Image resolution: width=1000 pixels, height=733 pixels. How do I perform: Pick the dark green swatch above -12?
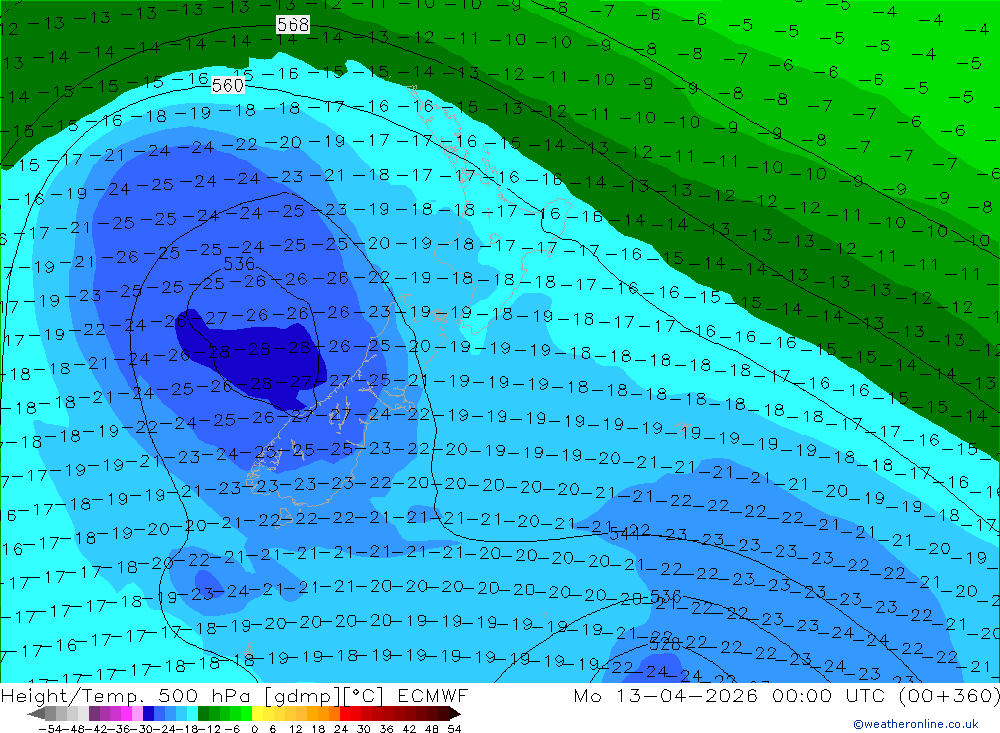[x=203, y=713]
